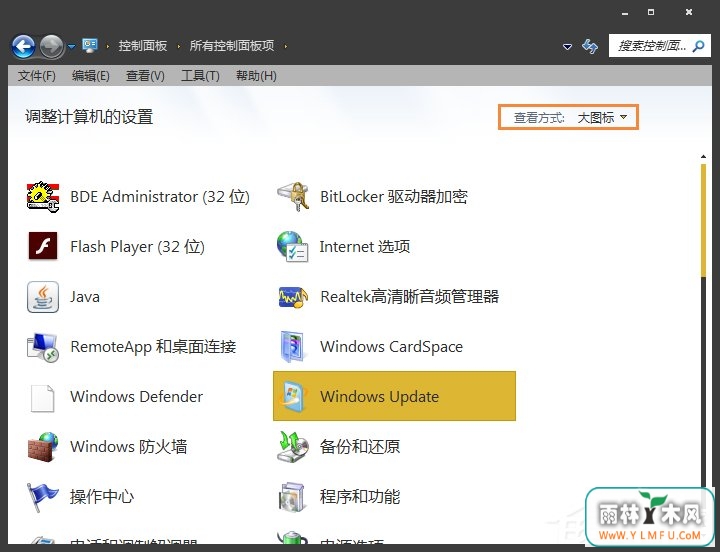
Task: Open the 大图标 view mode dropdown
Action: 602,118
